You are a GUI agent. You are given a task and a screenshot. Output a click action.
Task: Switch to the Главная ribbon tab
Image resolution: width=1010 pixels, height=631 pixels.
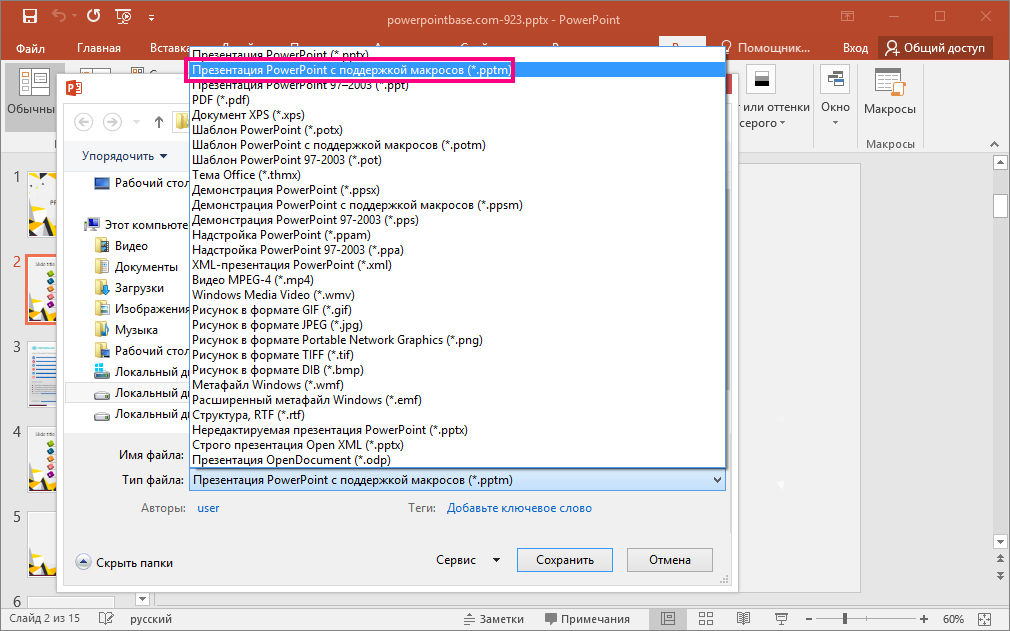pos(99,48)
